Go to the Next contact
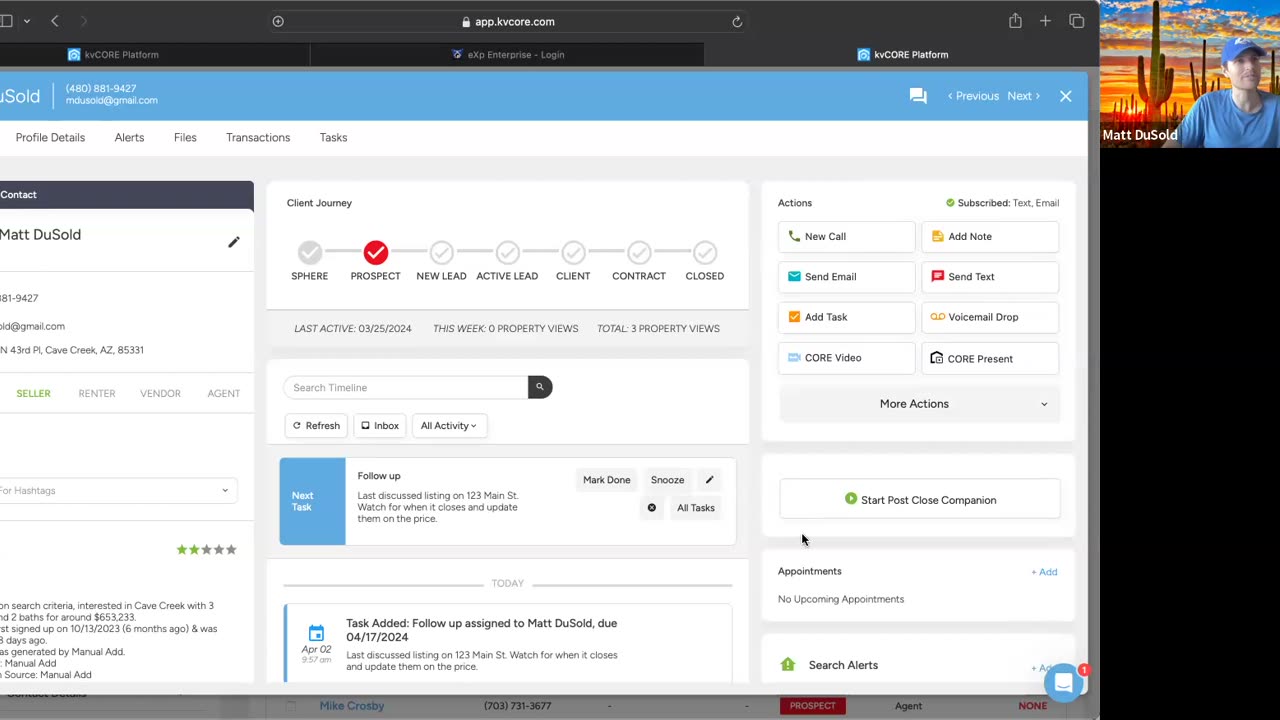1280x720 pixels. [1024, 96]
